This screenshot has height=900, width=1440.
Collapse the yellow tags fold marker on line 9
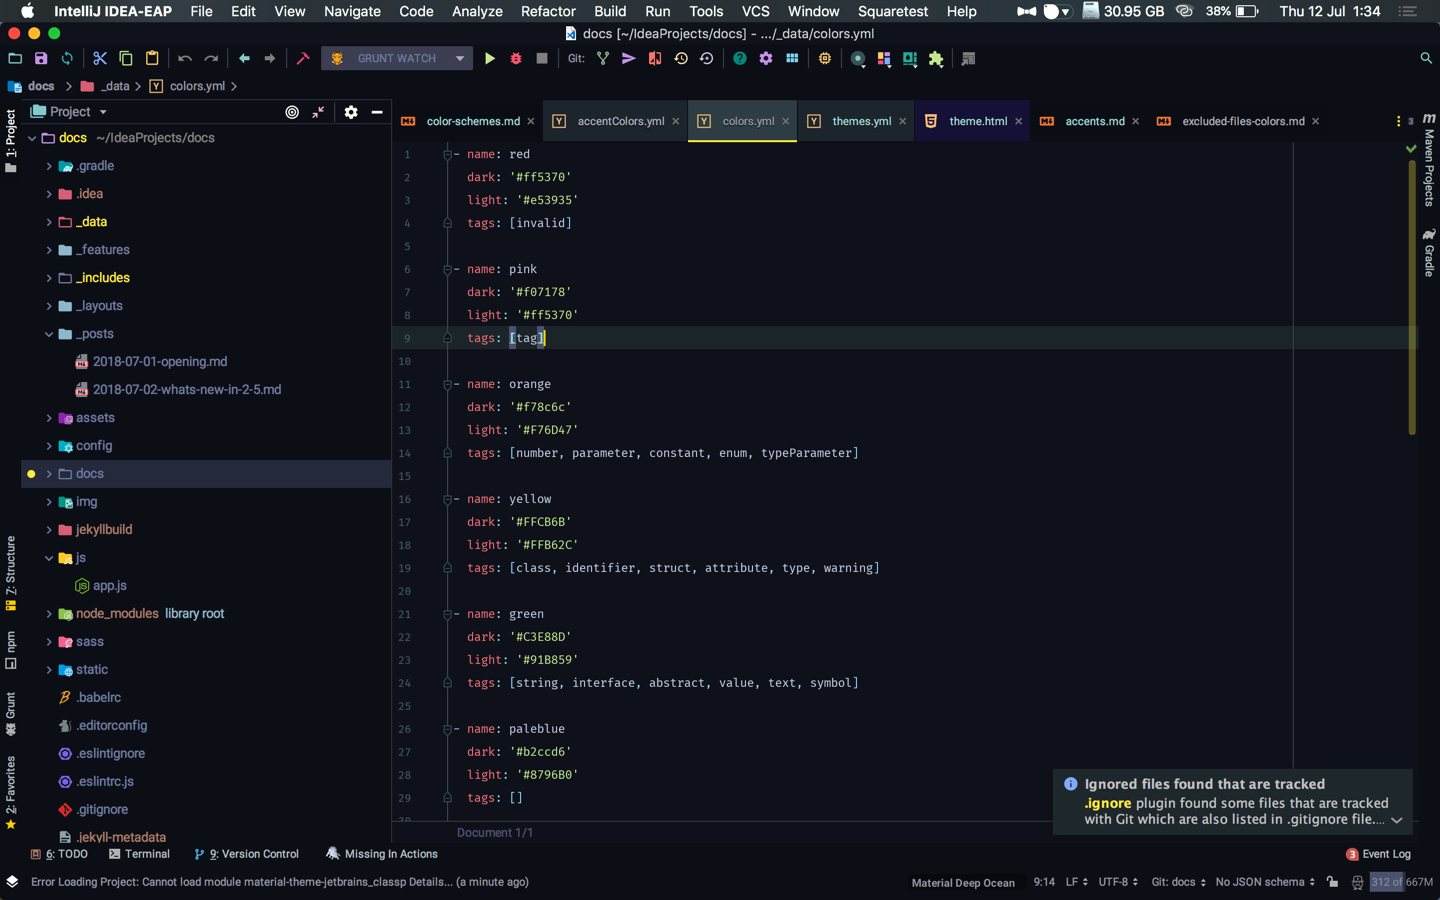(x=446, y=338)
